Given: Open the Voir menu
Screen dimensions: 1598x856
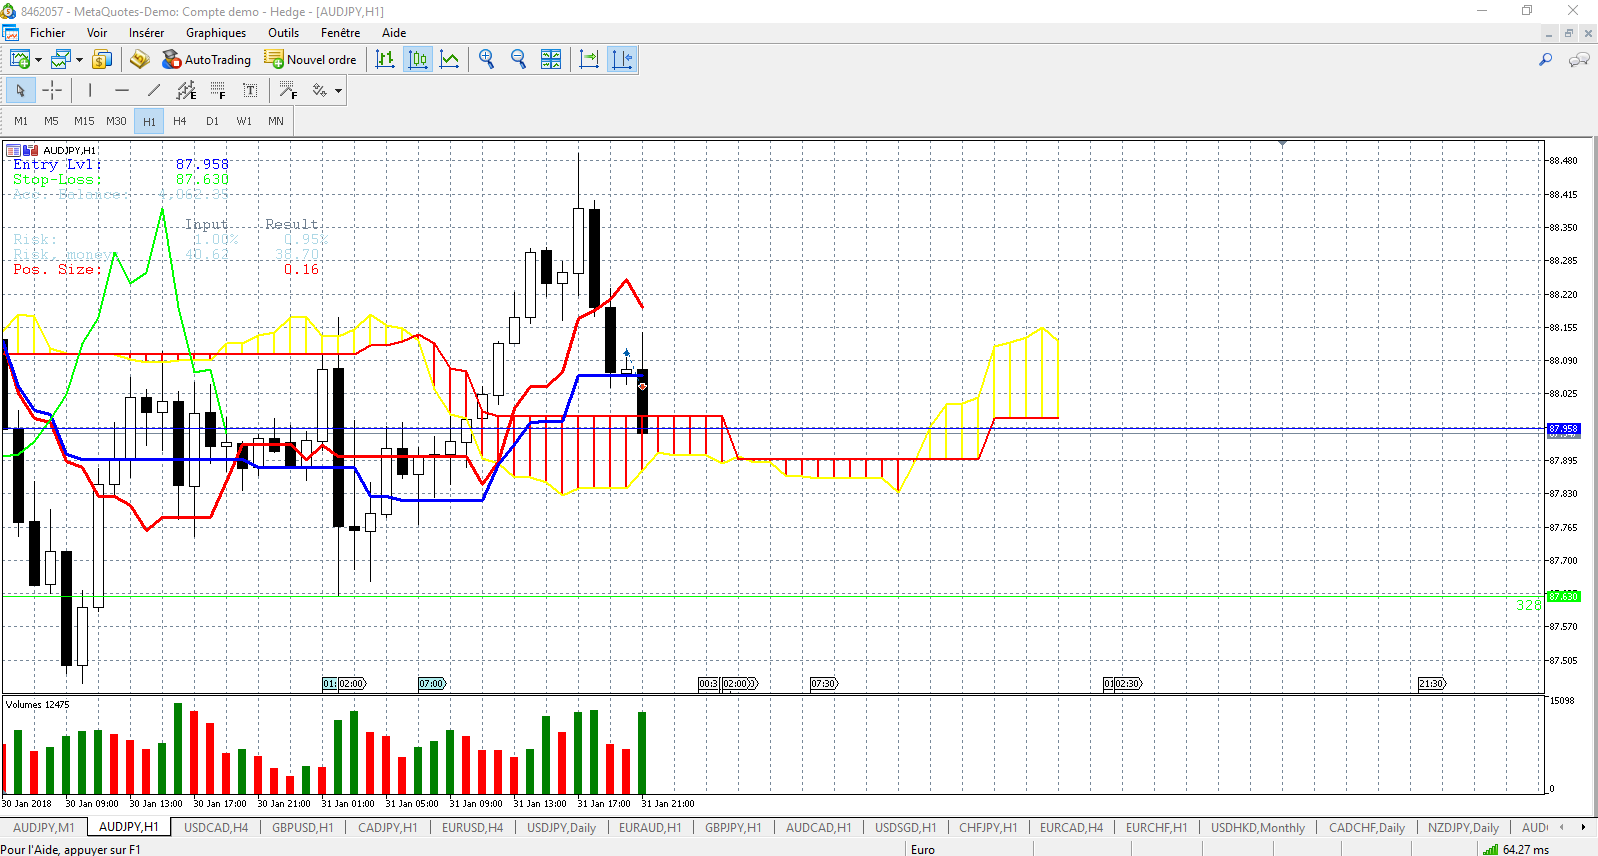Looking at the screenshot, I should point(97,33).
